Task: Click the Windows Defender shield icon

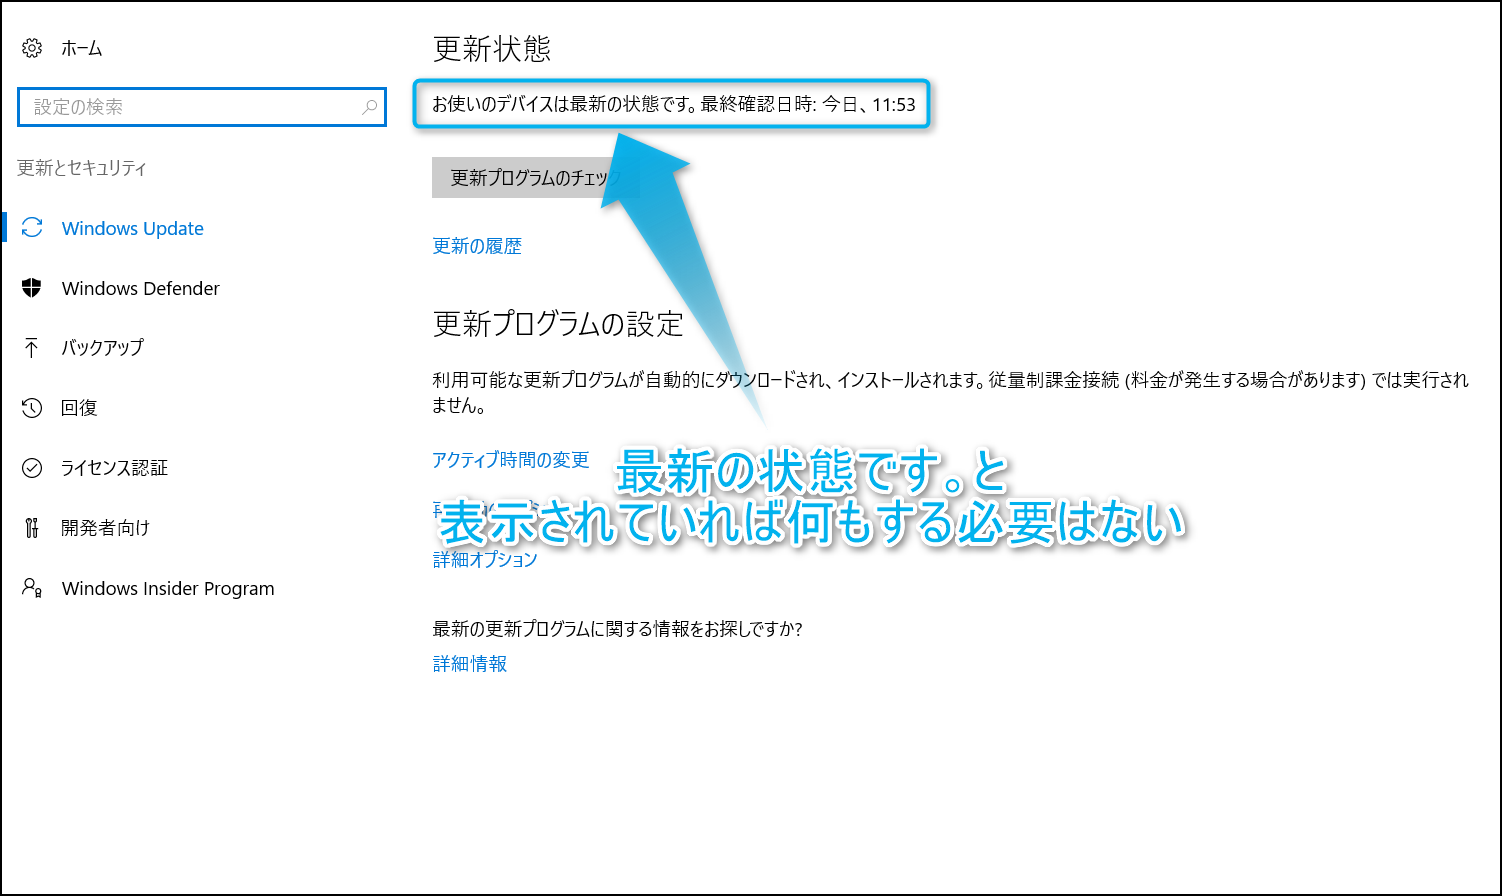Action: [32, 288]
